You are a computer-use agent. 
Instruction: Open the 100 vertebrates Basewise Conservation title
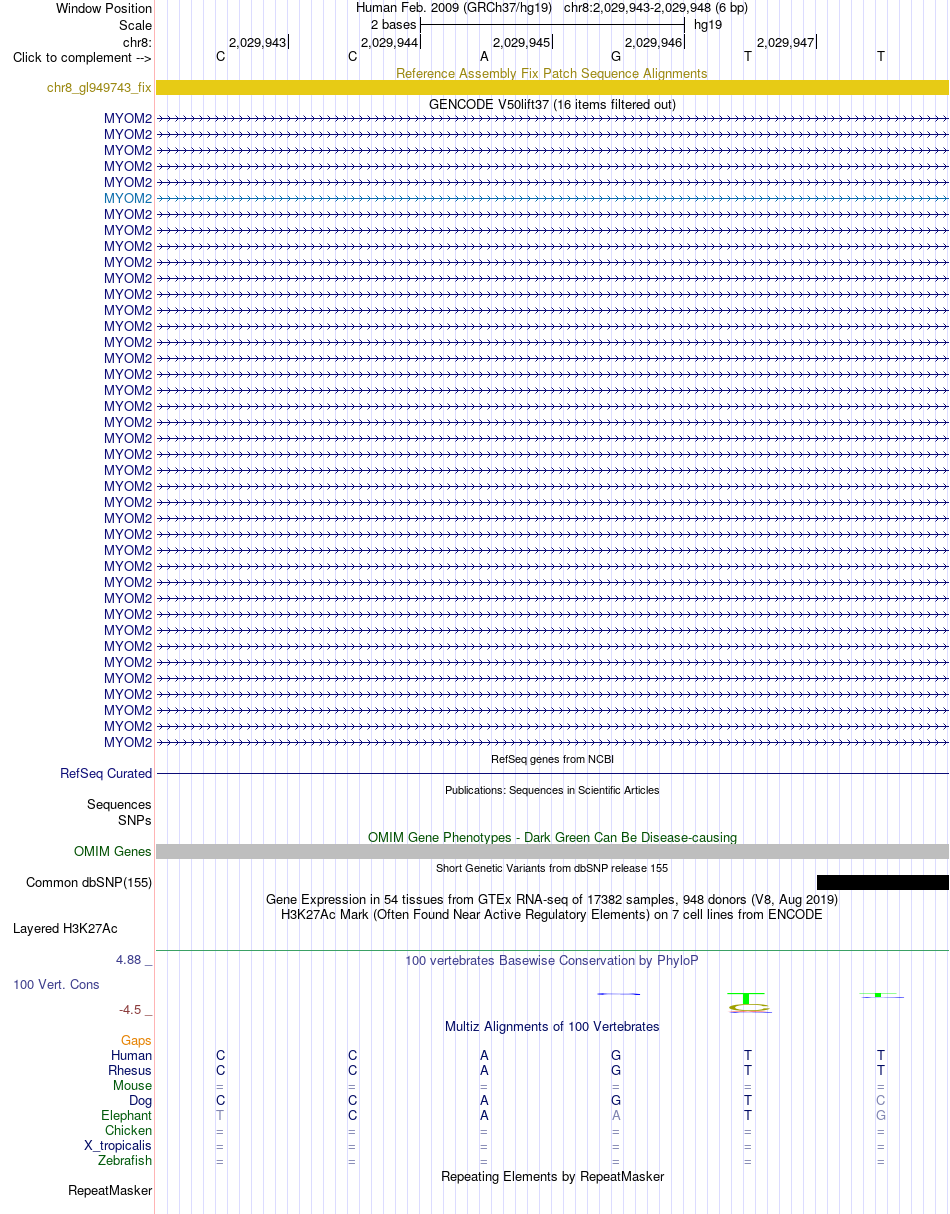click(552, 960)
